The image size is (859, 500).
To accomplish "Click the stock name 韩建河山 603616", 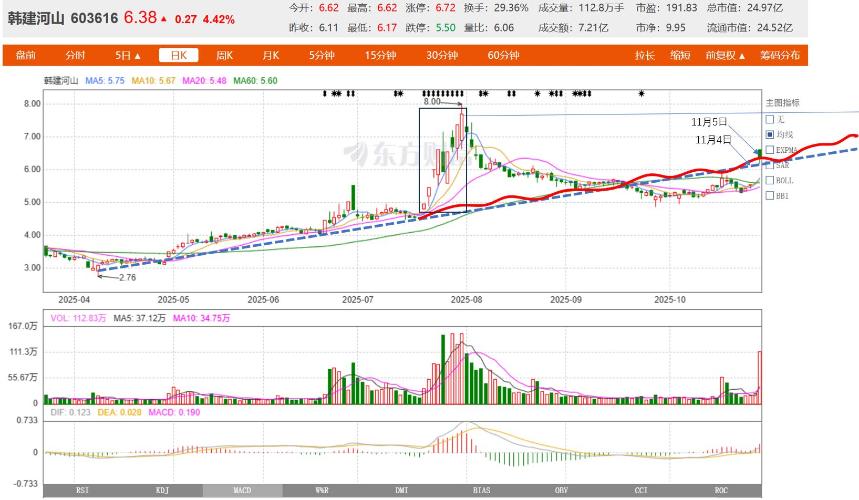I will pos(63,19).
